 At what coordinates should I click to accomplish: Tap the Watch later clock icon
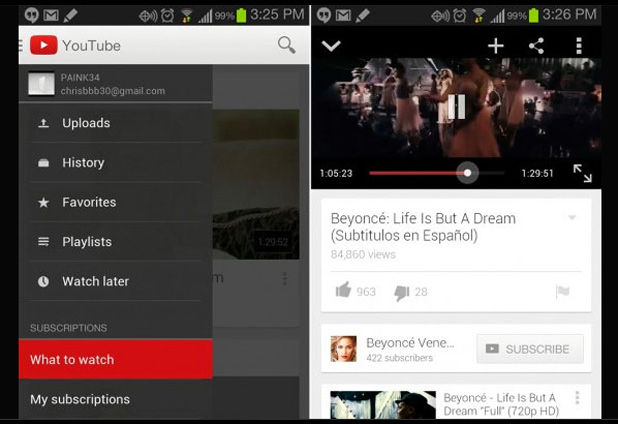[x=43, y=281]
